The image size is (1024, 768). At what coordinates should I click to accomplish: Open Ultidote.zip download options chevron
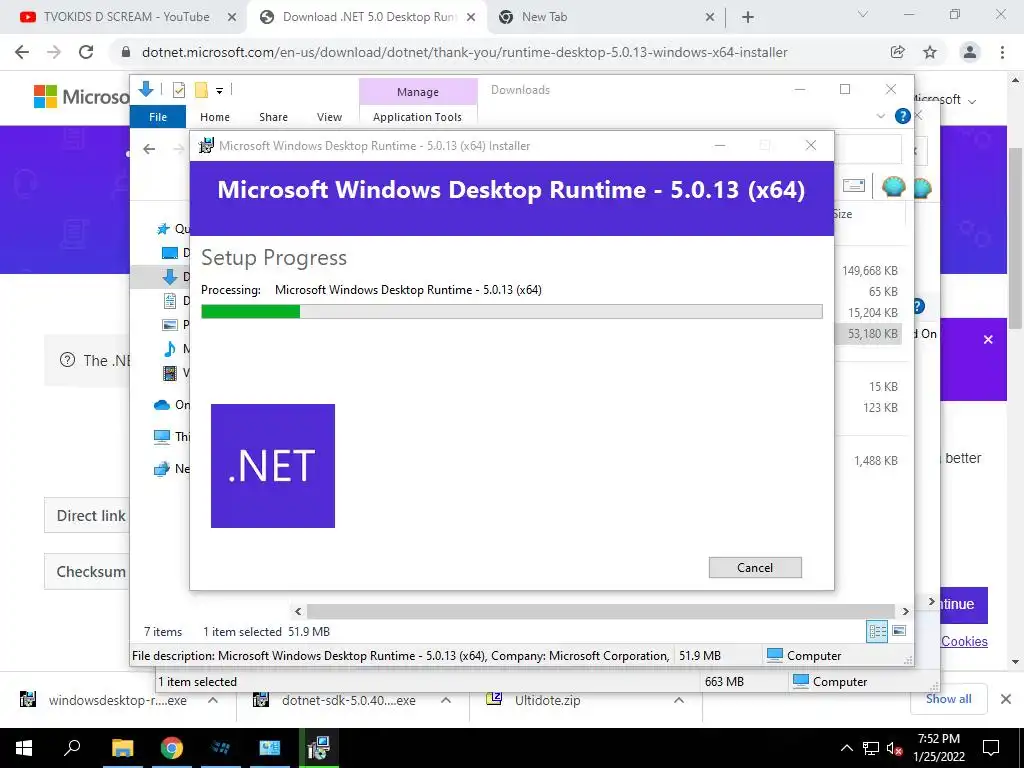679,700
